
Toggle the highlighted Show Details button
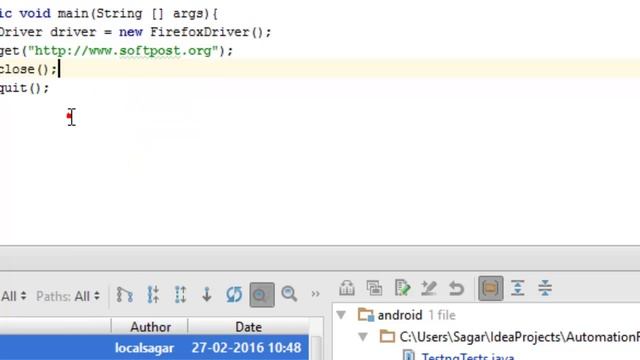262,294
